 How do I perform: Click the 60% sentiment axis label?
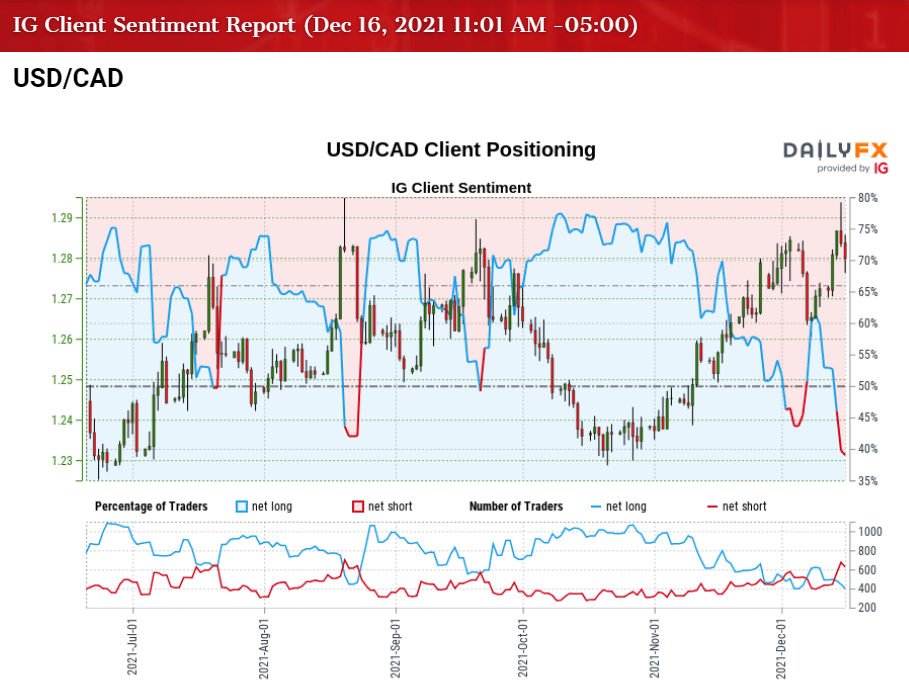(x=868, y=323)
